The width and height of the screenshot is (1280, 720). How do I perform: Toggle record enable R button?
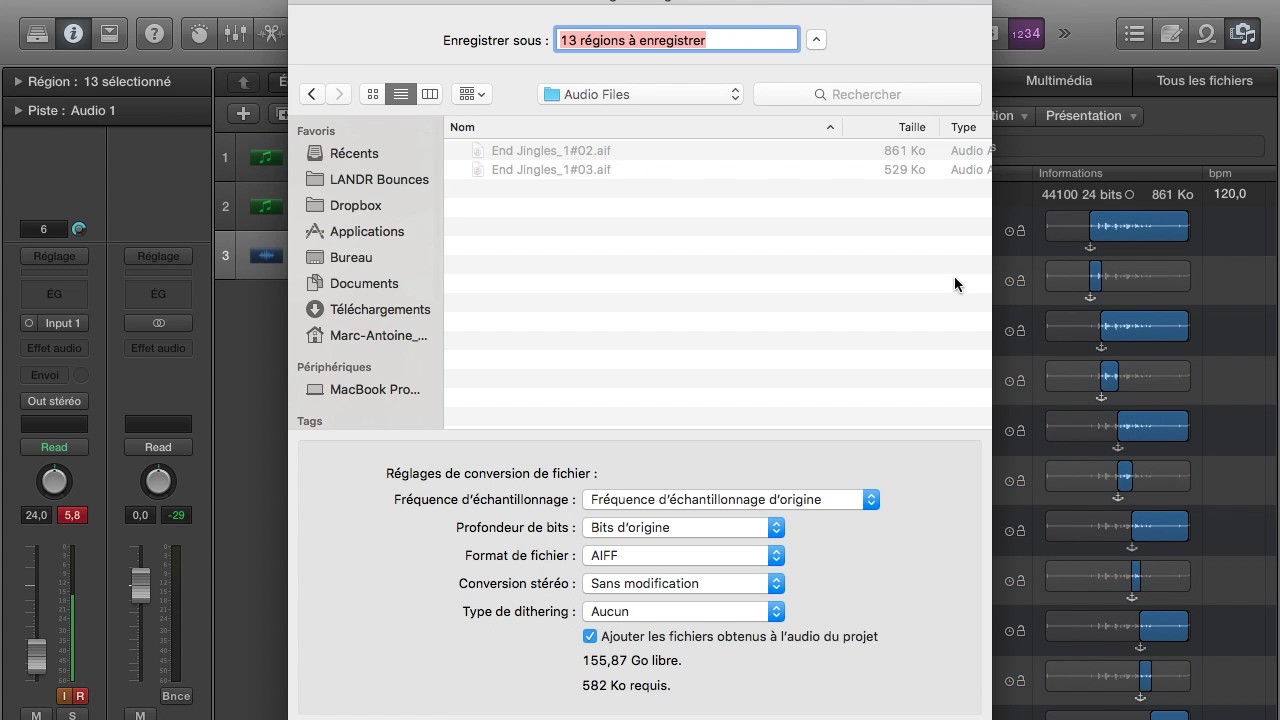(80, 696)
